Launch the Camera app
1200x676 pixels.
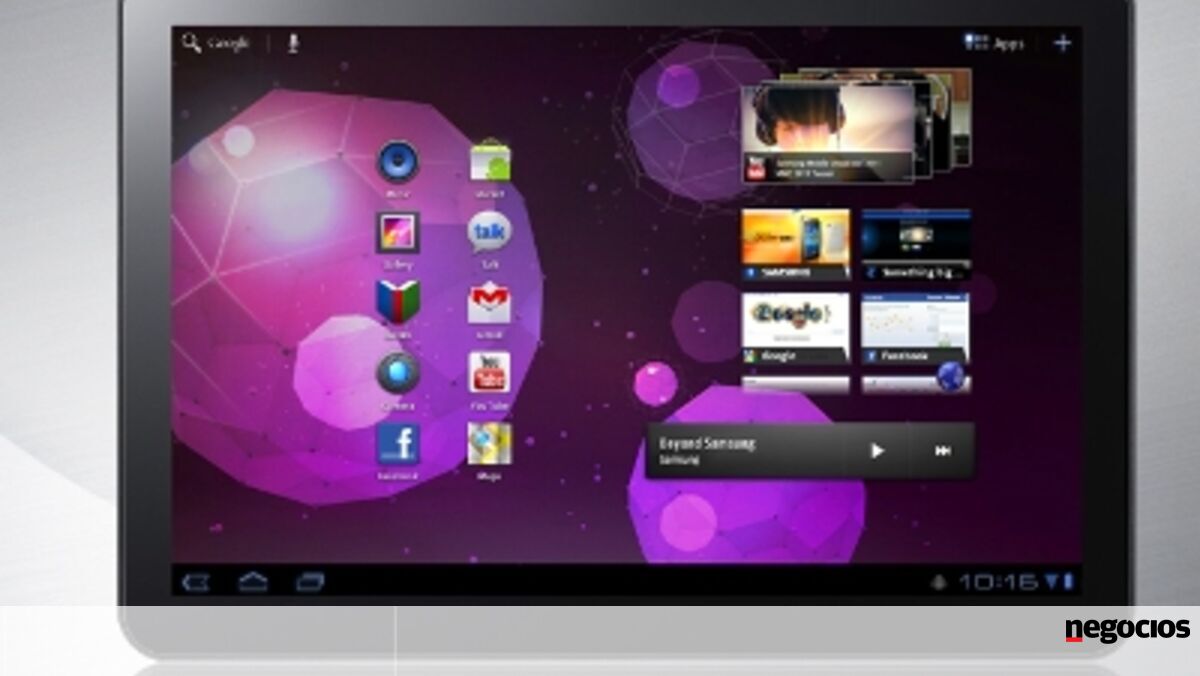pyautogui.click(x=397, y=373)
